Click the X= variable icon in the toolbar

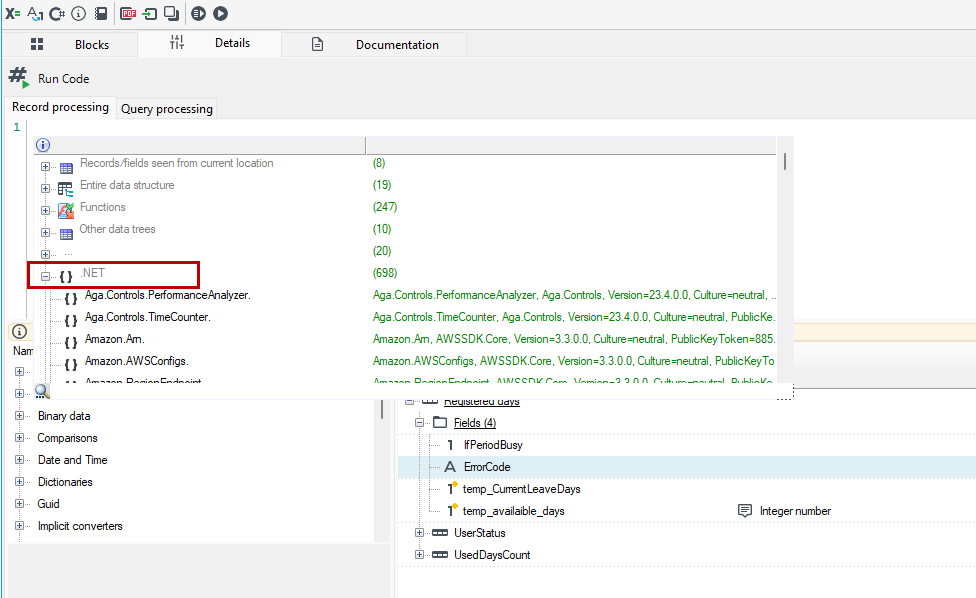tap(12, 13)
